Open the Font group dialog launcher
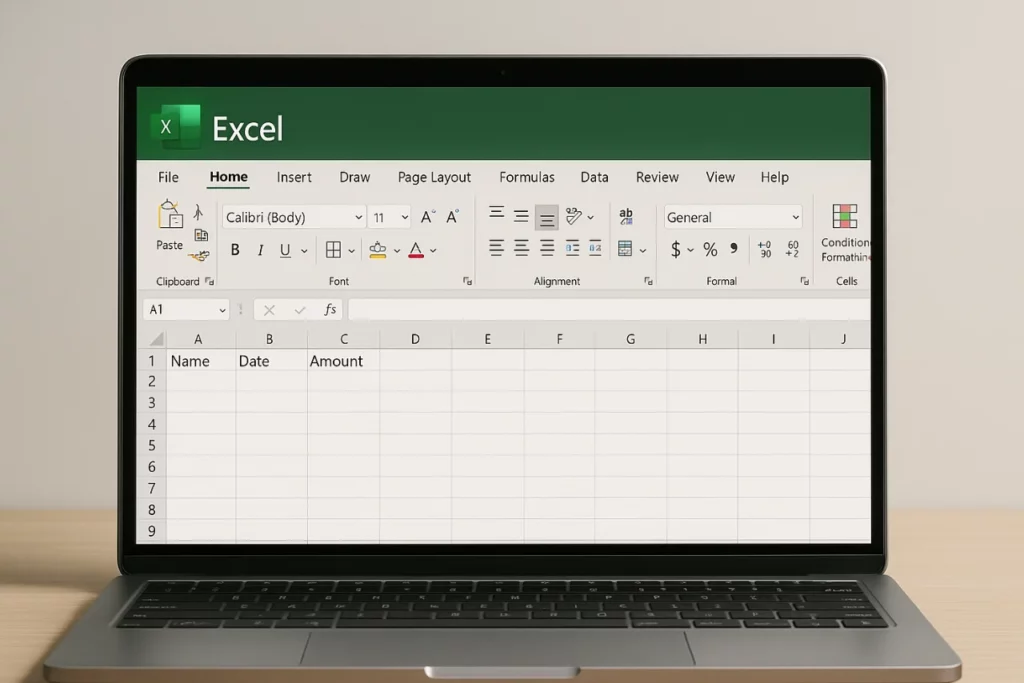The width and height of the screenshot is (1024, 683). click(x=467, y=282)
